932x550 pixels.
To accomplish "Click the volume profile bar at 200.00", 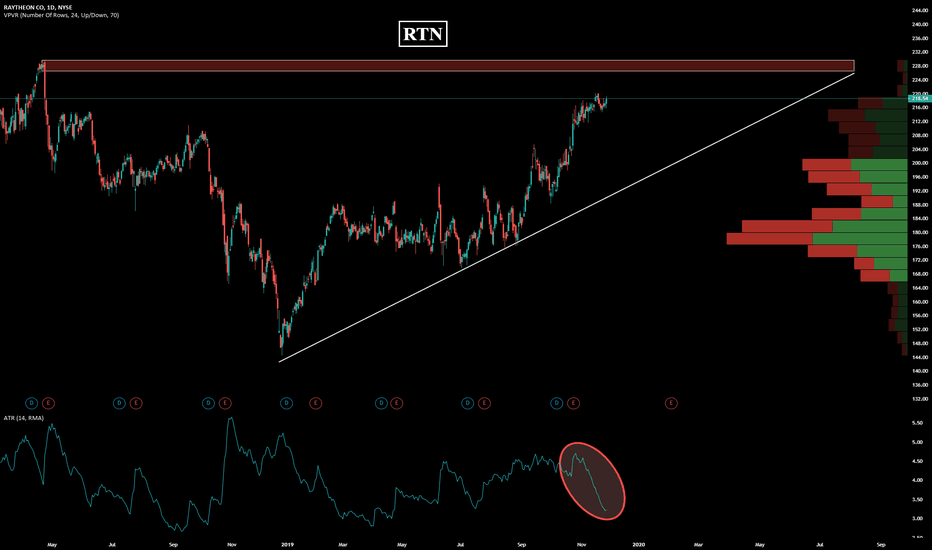I will point(855,165).
